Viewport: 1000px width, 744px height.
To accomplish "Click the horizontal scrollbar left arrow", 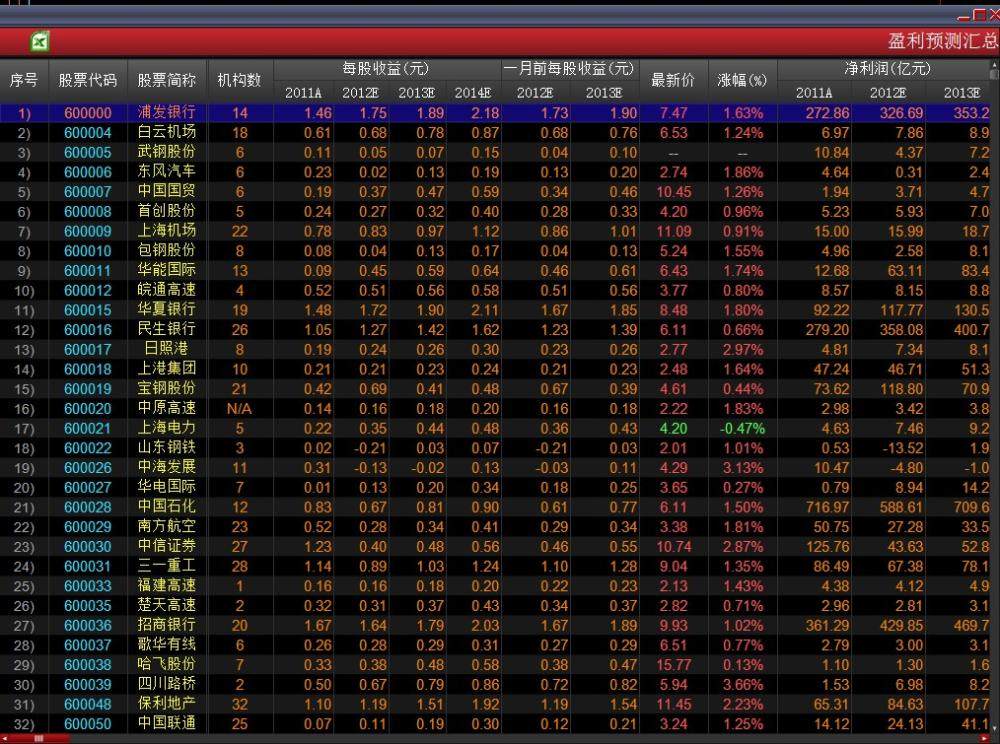I will (4, 739).
